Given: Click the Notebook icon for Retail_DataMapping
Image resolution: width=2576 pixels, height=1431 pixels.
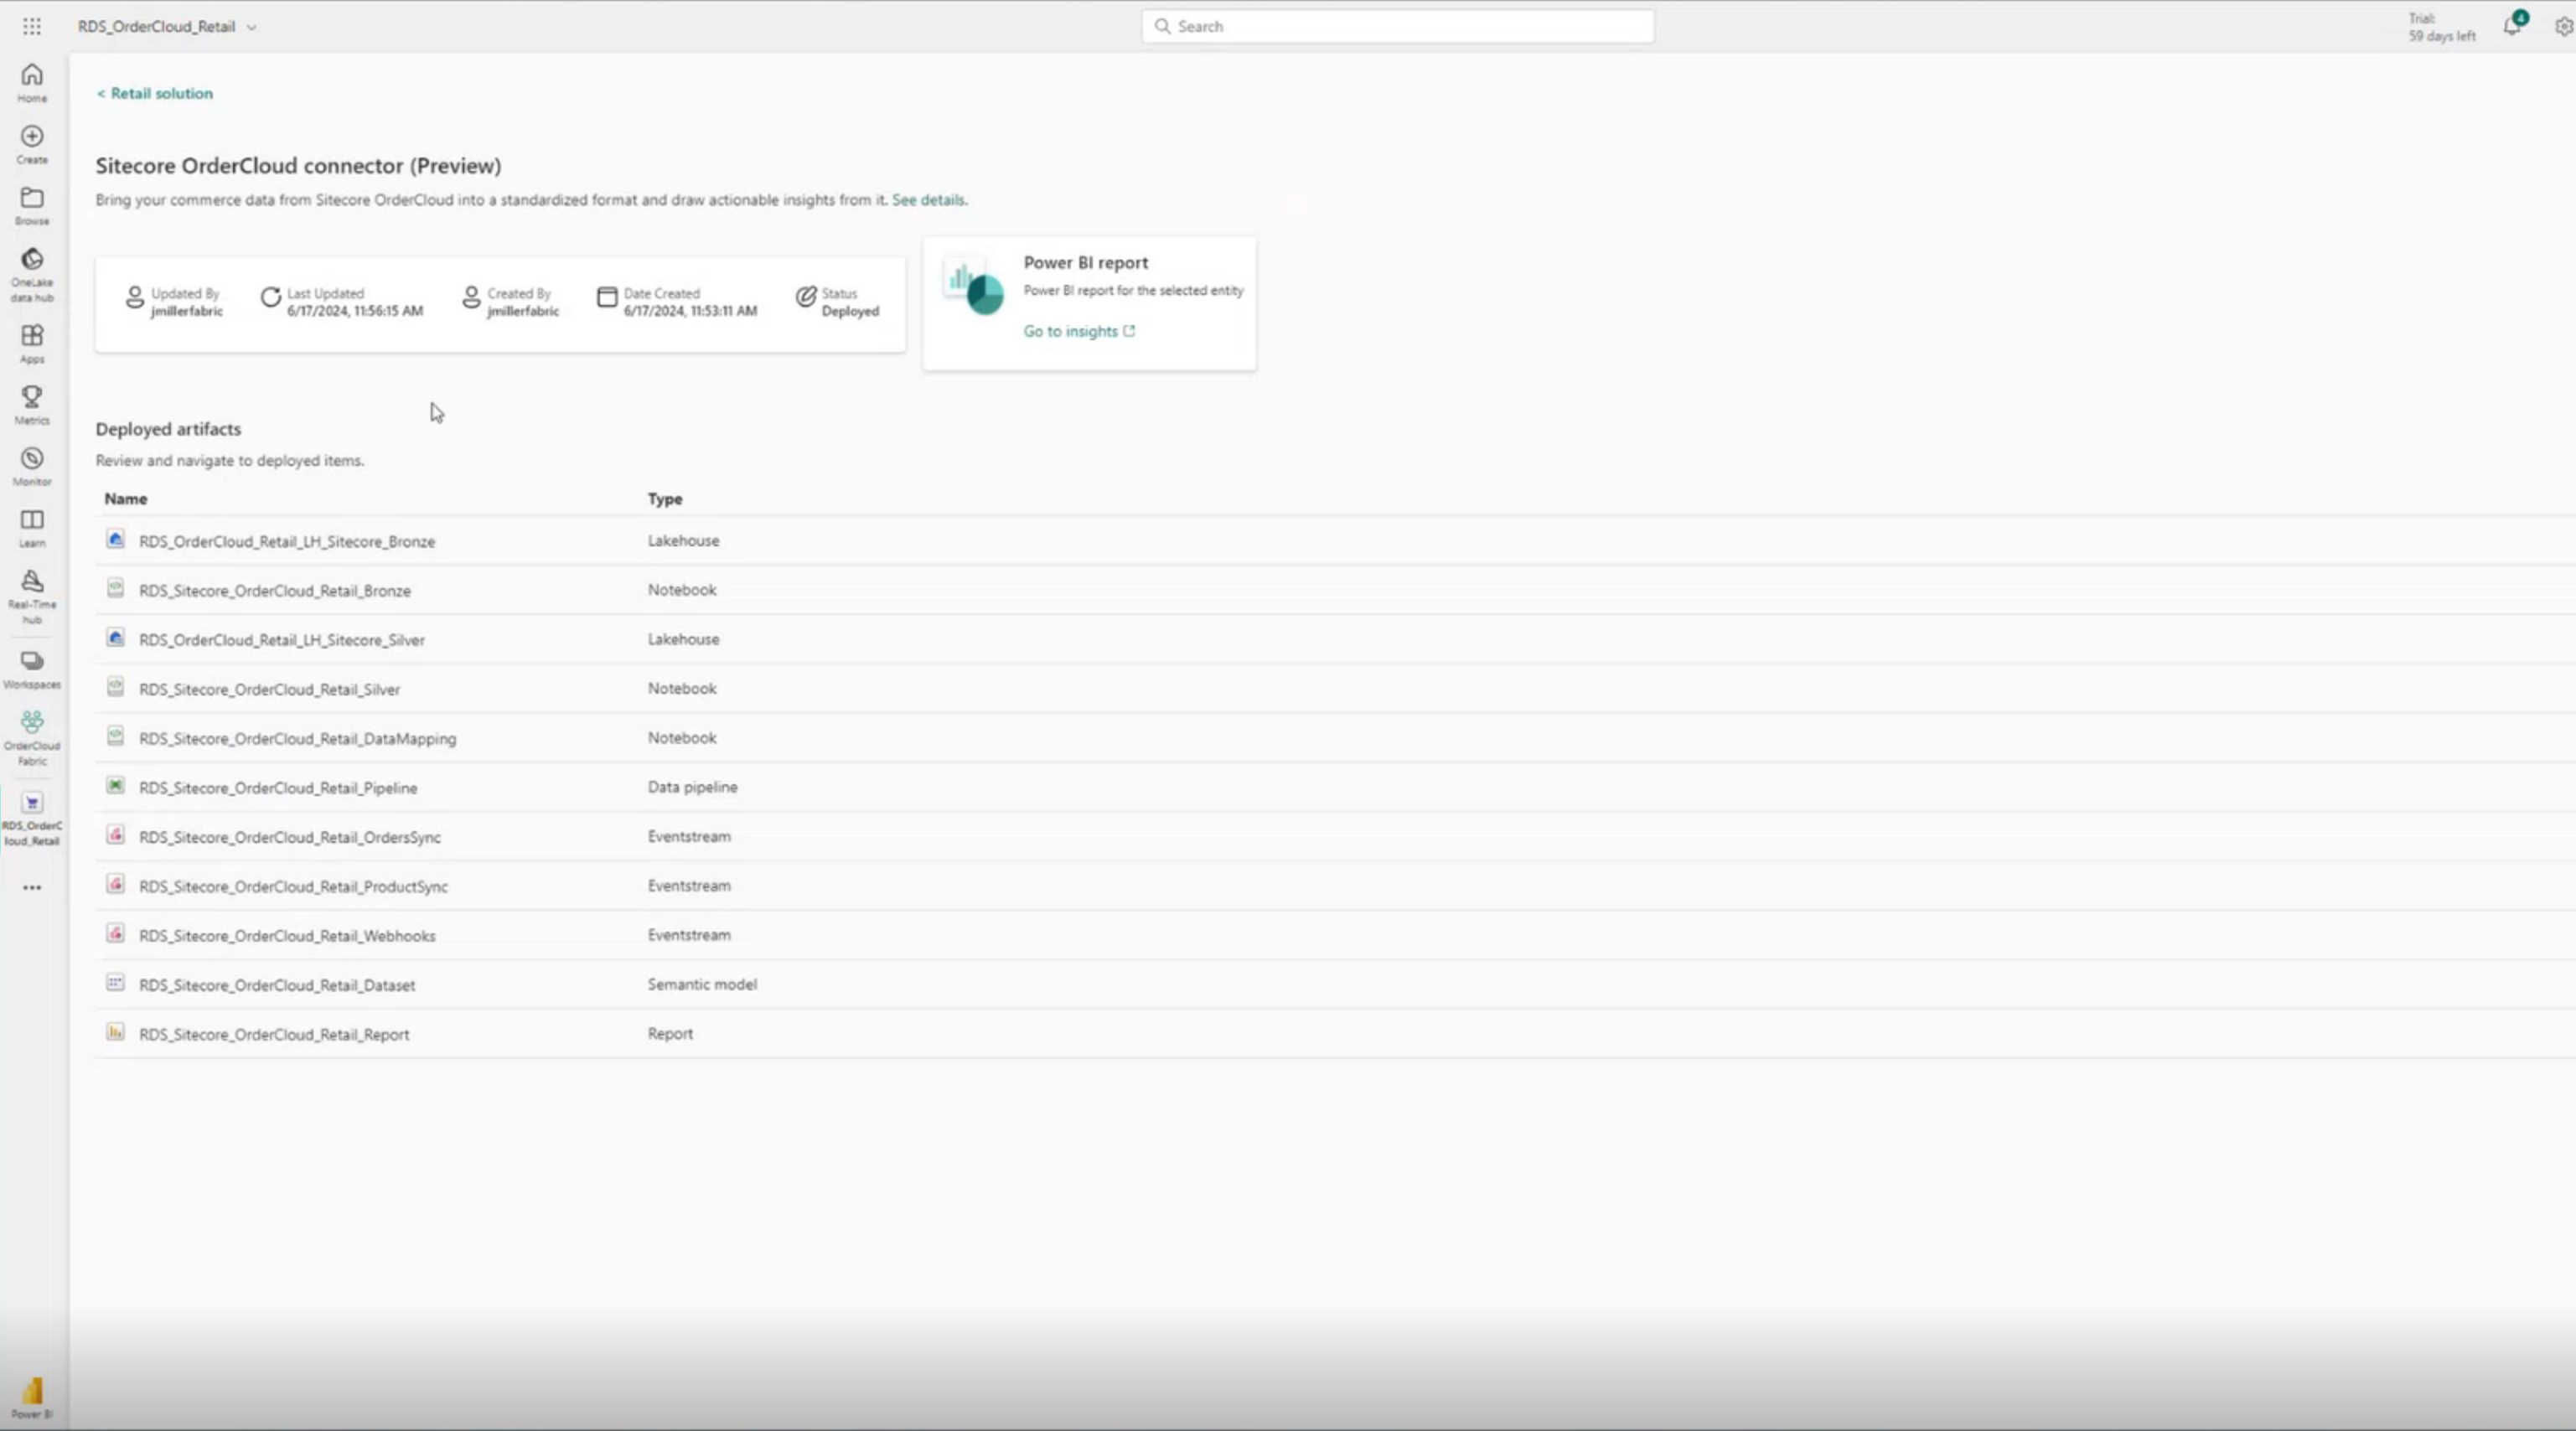Looking at the screenshot, I should click(116, 736).
